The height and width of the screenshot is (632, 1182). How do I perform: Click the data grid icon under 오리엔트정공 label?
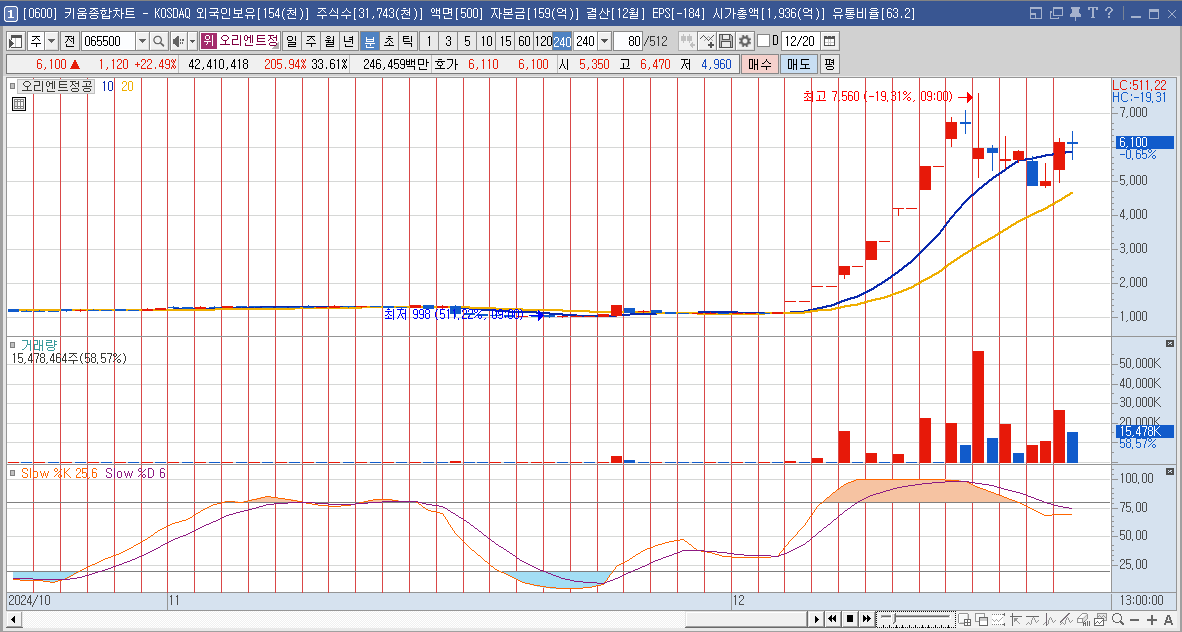(x=19, y=104)
